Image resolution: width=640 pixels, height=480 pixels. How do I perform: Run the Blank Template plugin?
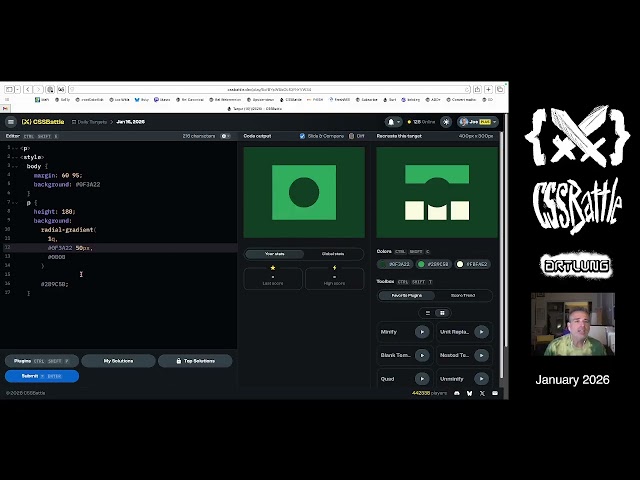tap(422, 355)
